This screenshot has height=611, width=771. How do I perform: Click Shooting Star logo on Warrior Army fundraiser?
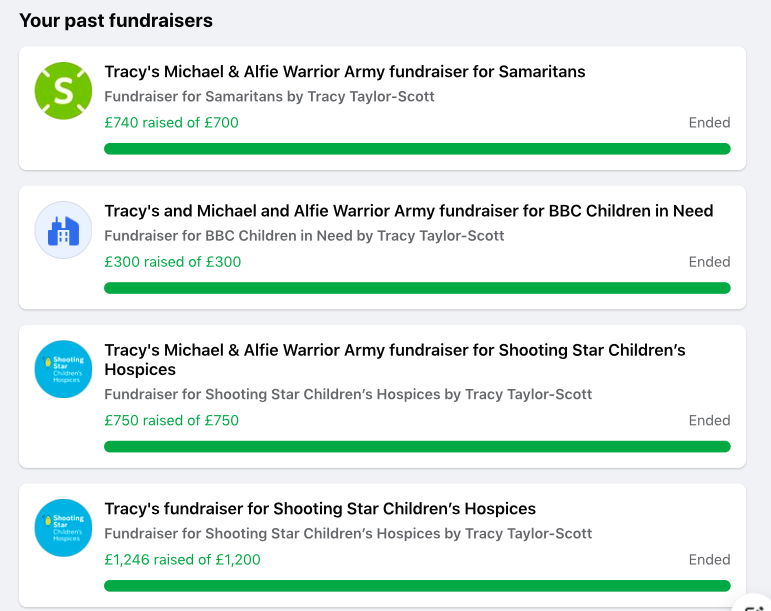point(63,369)
